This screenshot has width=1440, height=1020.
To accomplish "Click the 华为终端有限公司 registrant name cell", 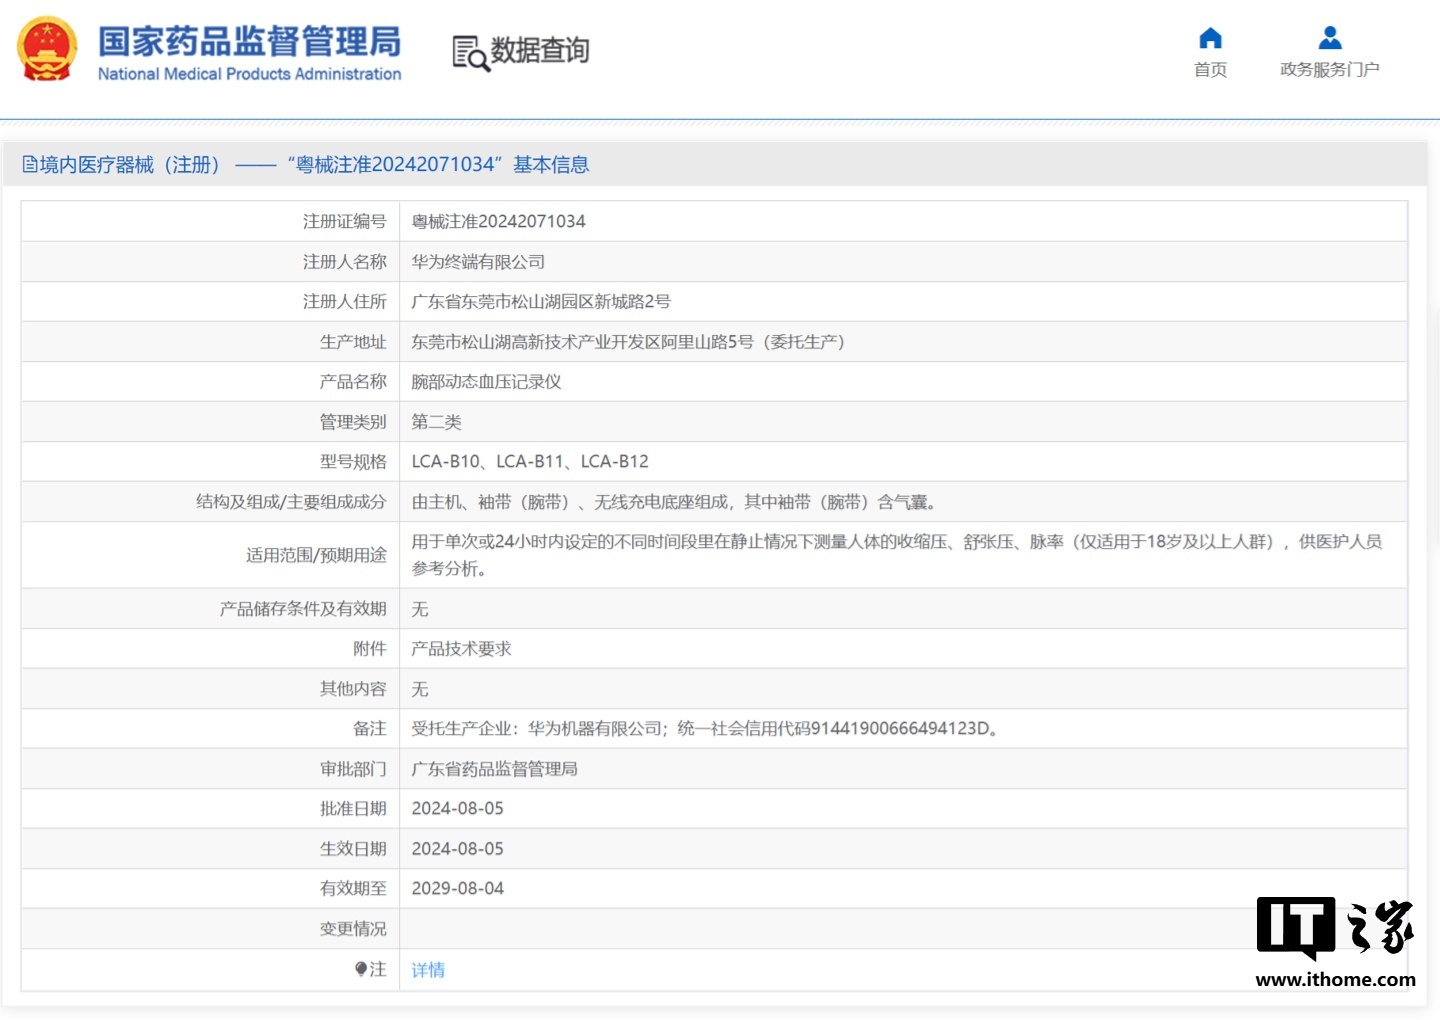I will click(x=903, y=262).
